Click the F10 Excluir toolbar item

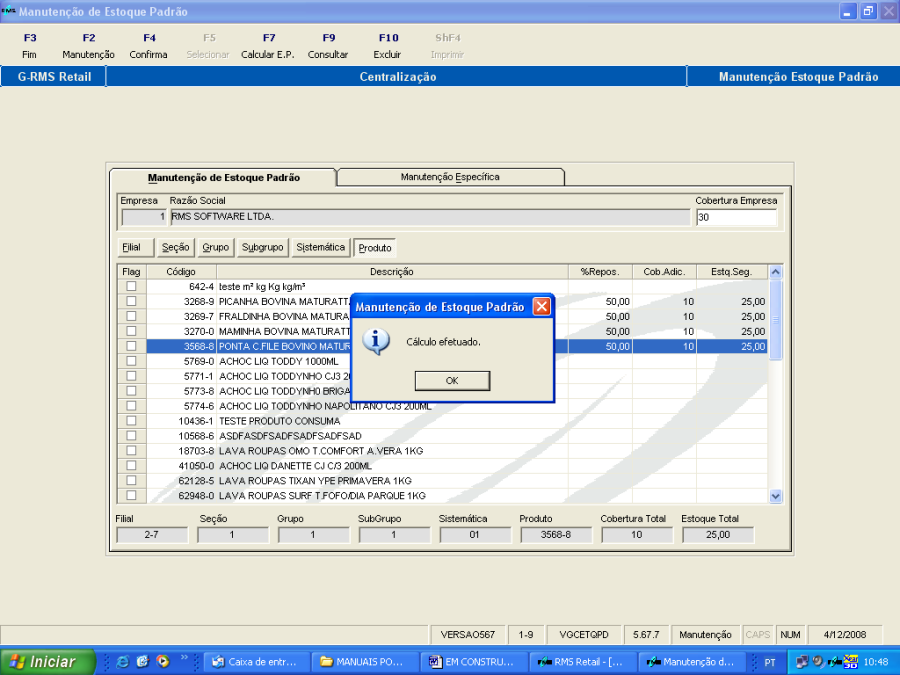pyautogui.click(x=388, y=46)
